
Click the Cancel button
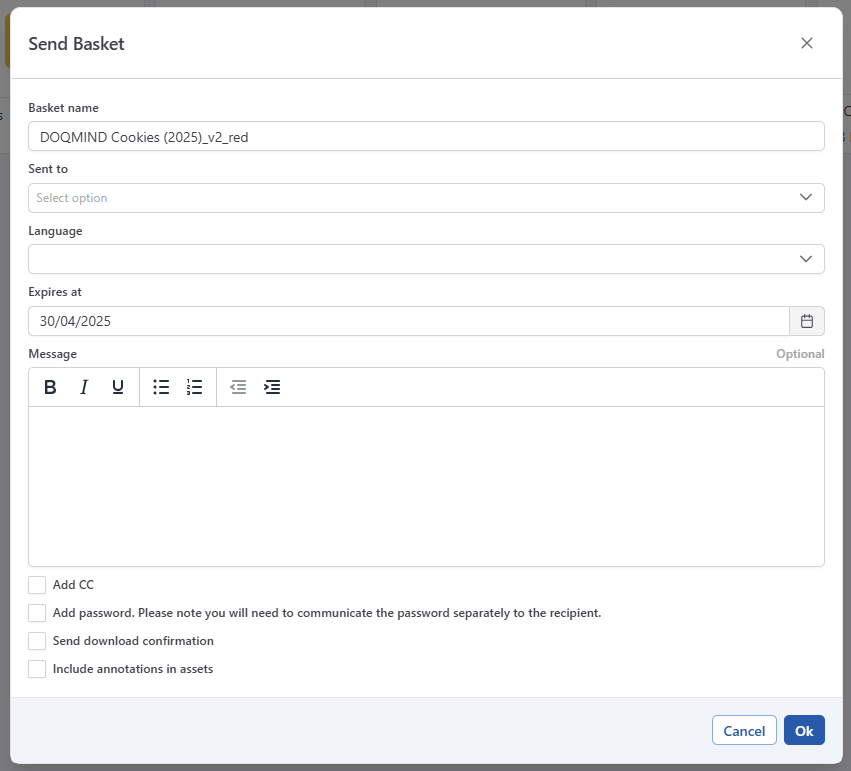(x=744, y=730)
